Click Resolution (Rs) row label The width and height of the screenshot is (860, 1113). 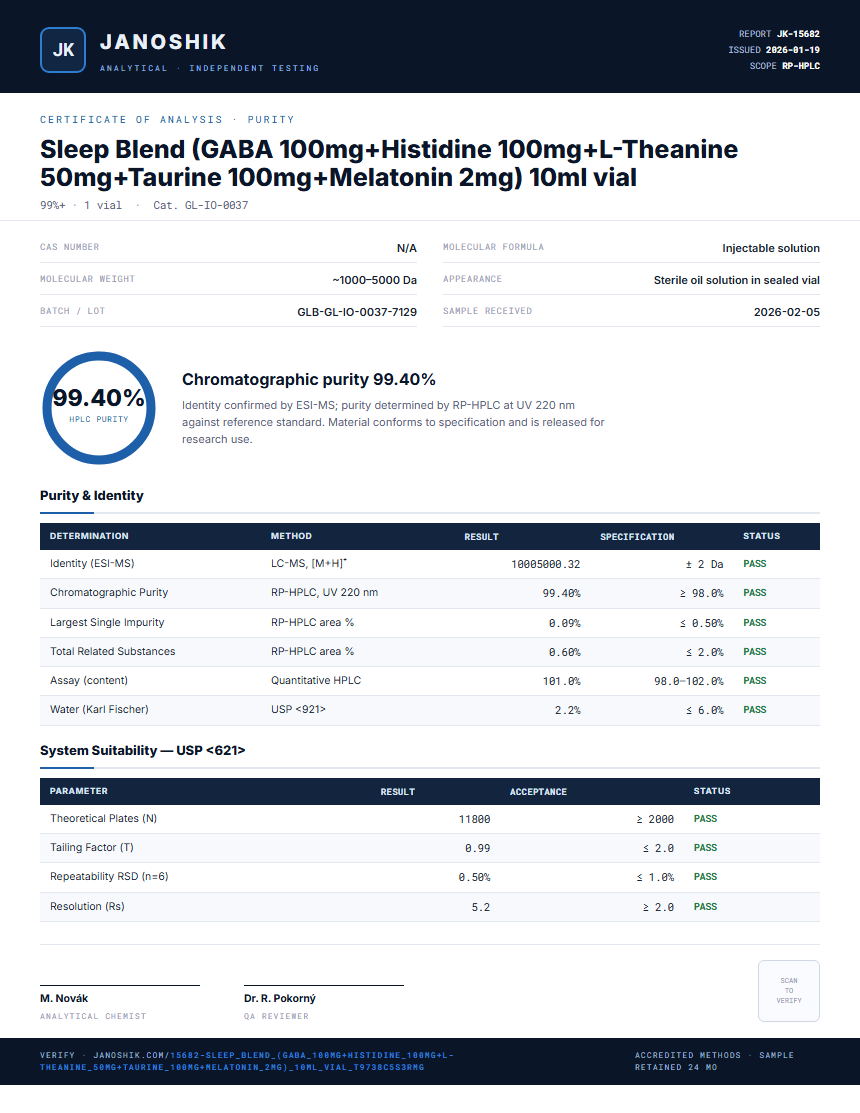click(x=87, y=906)
